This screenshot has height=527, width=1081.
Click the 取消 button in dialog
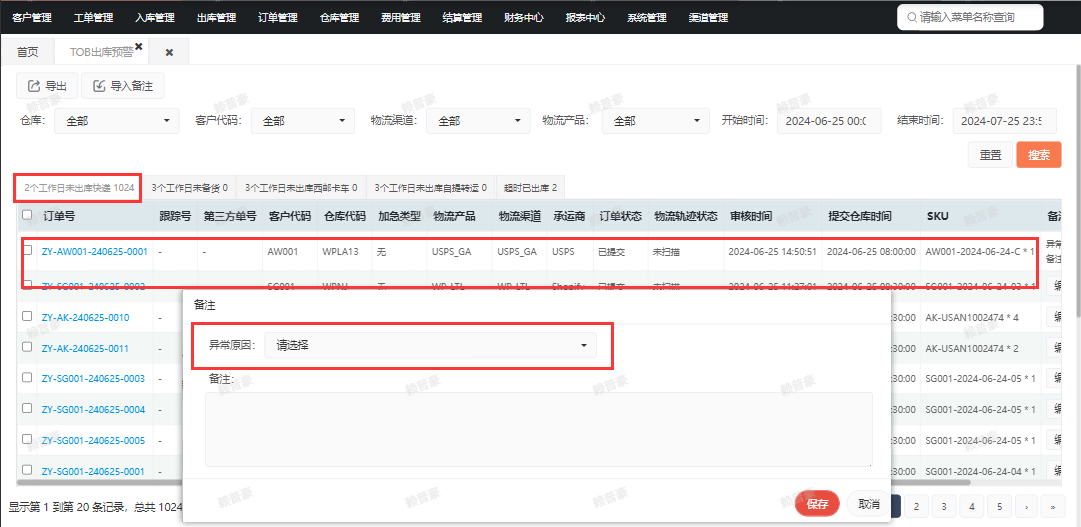869,504
